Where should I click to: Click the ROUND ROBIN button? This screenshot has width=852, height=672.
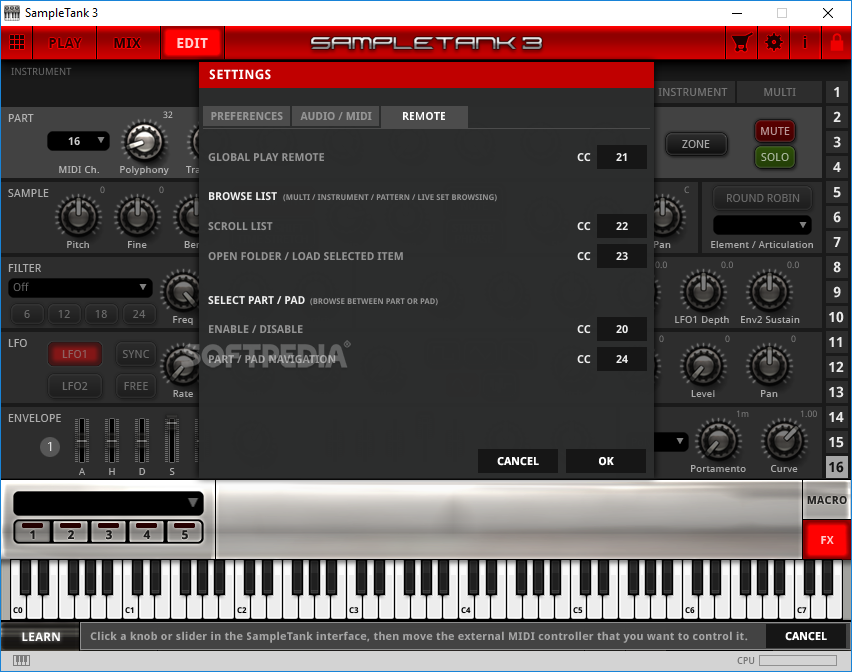(x=762, y=198)
